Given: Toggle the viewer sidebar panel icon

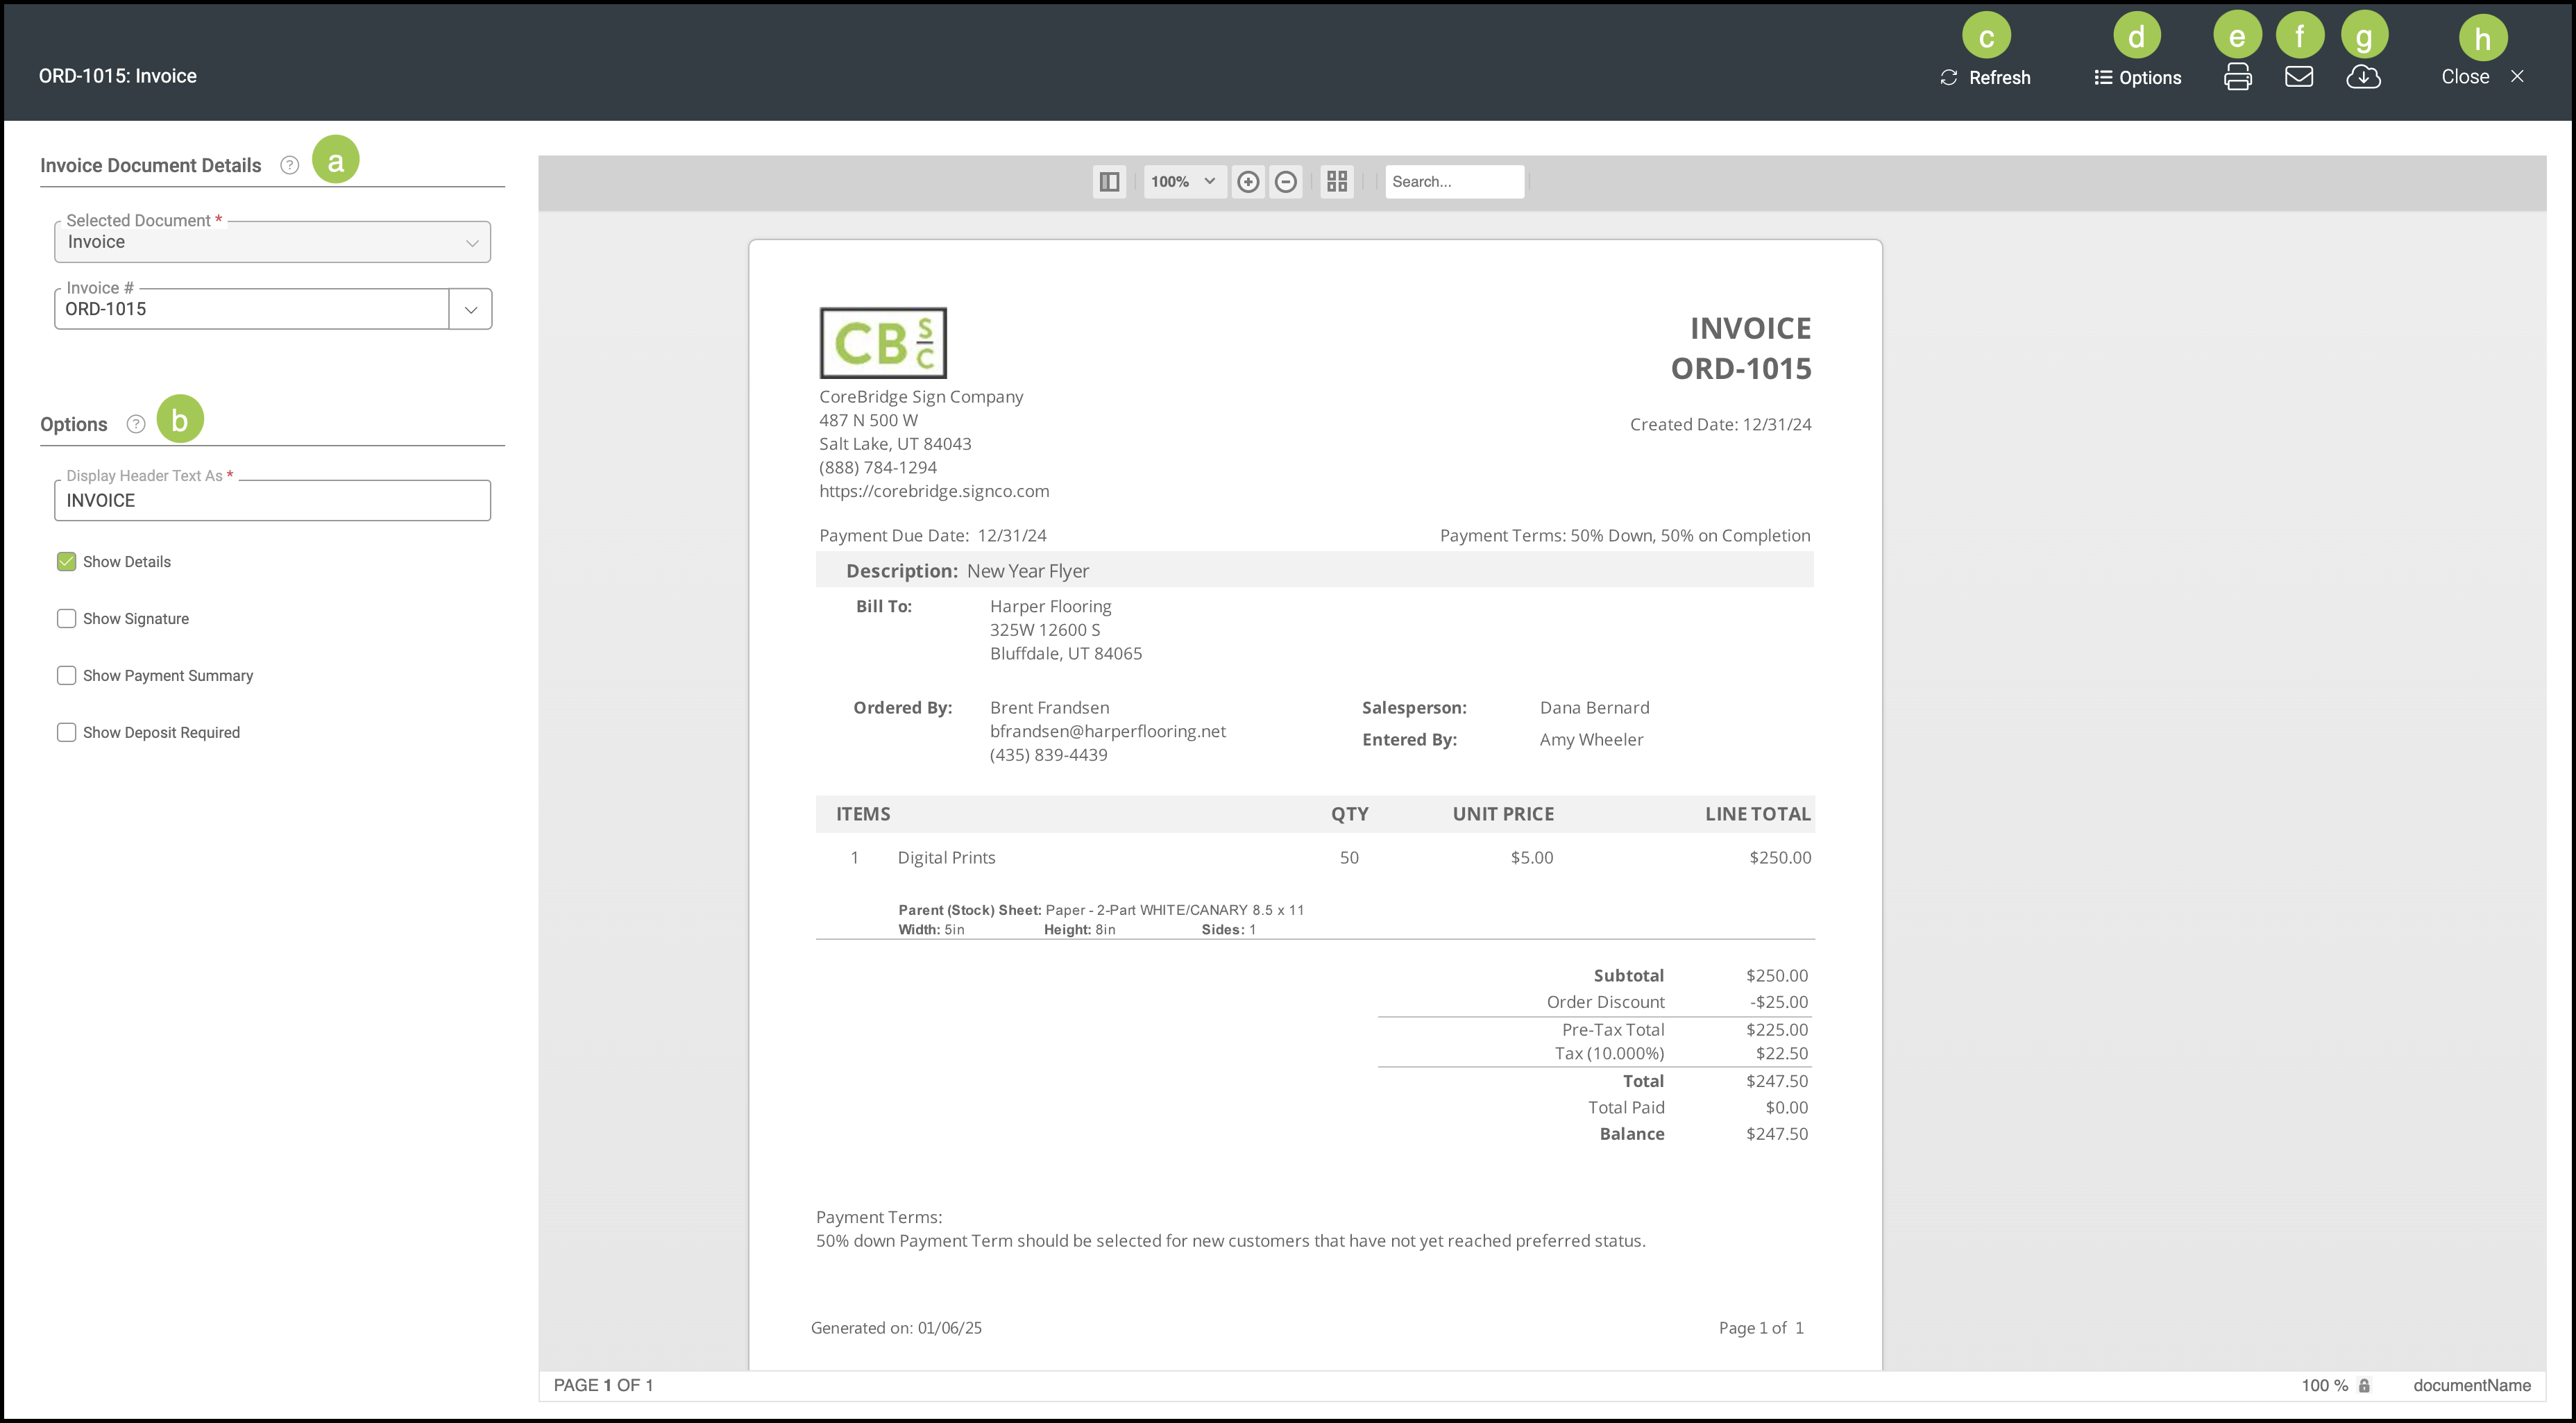Looking at the screenshot, I should pyautogui.click(x=1109, y=181).
